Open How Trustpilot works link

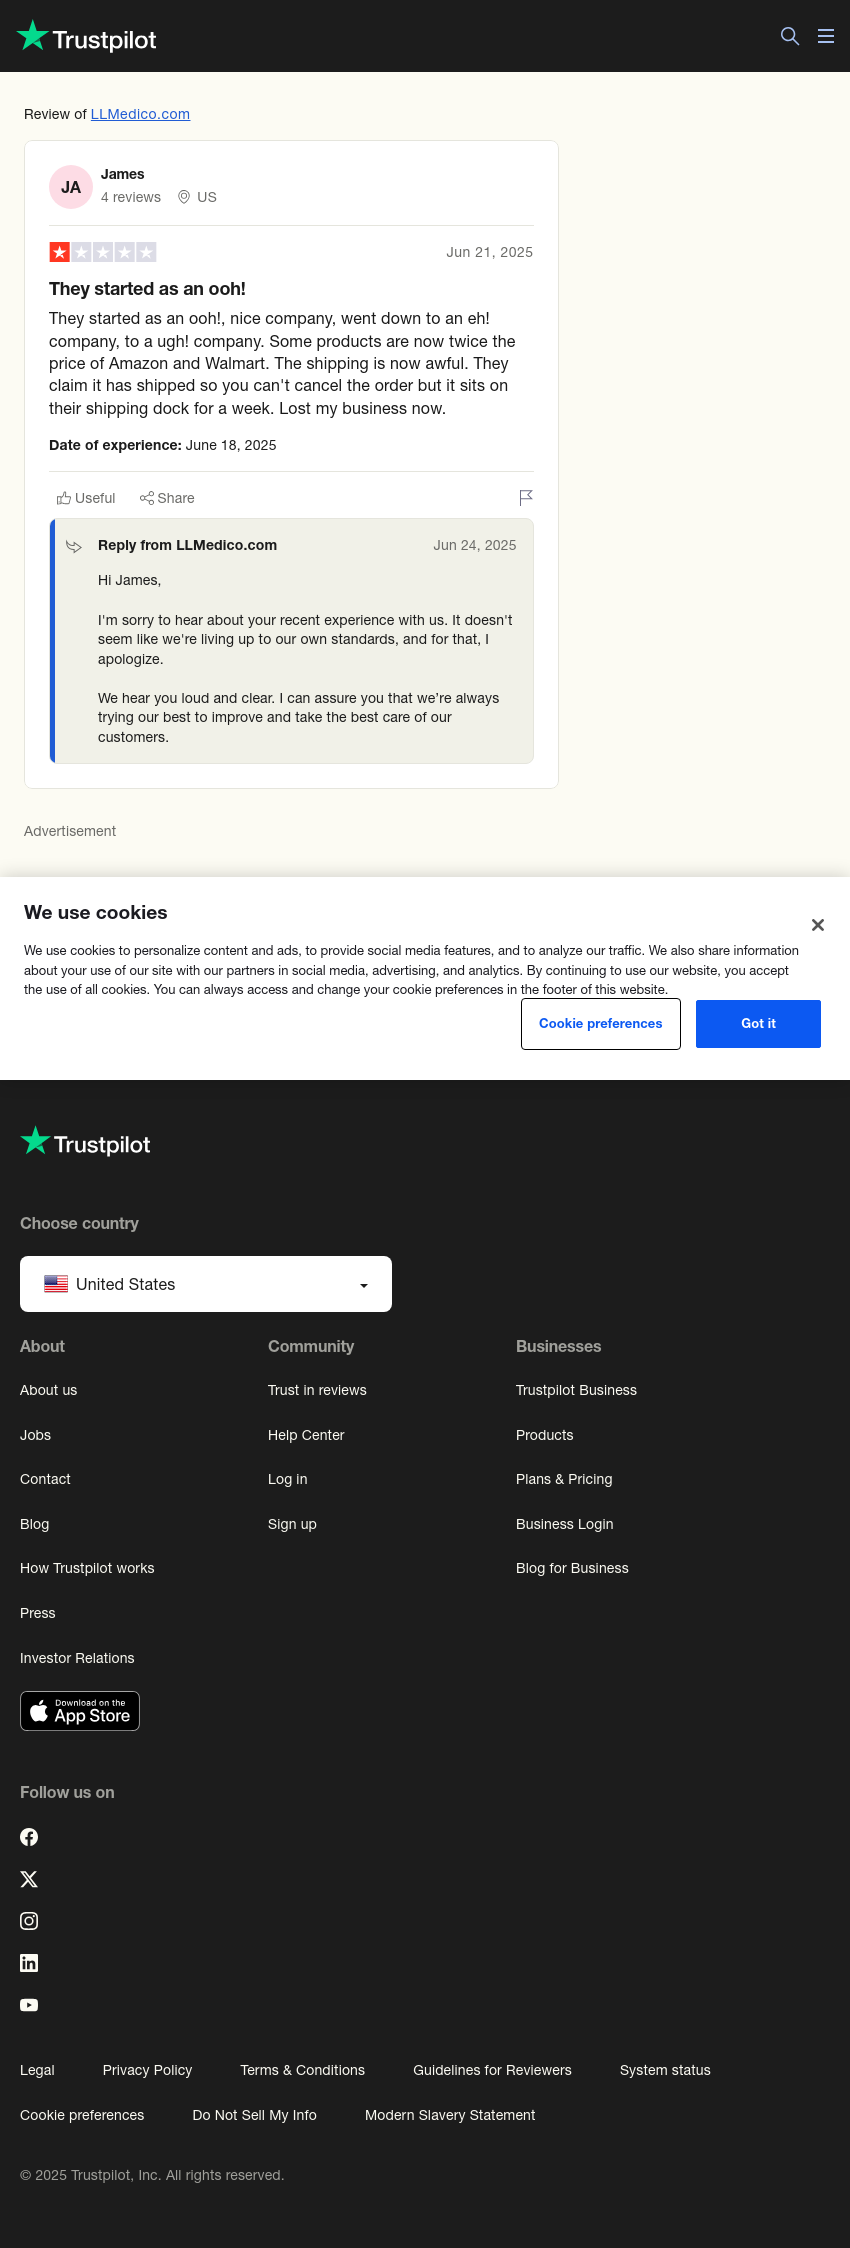(87, 1568)
